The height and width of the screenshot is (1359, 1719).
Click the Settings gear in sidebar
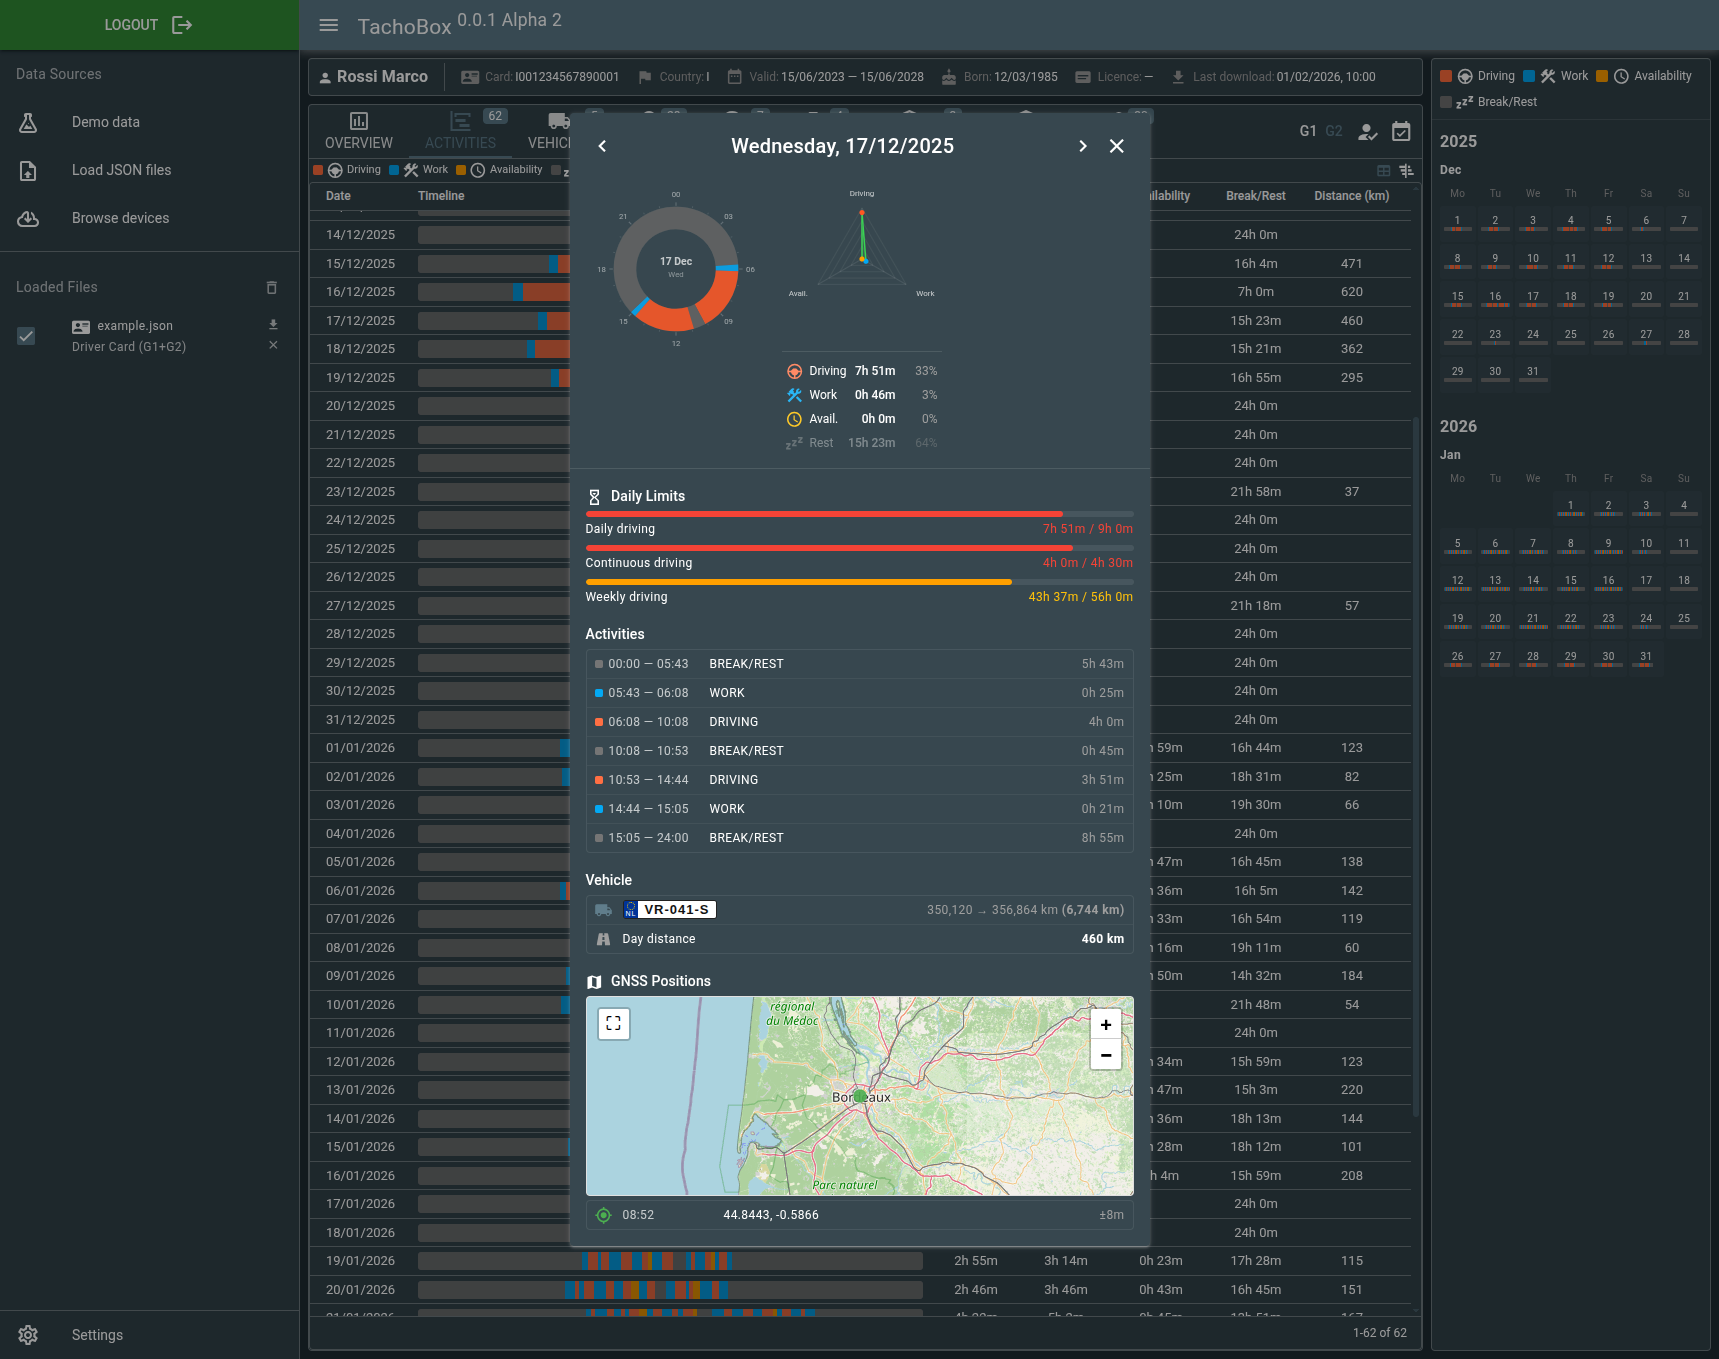[x=28, y=1335]
